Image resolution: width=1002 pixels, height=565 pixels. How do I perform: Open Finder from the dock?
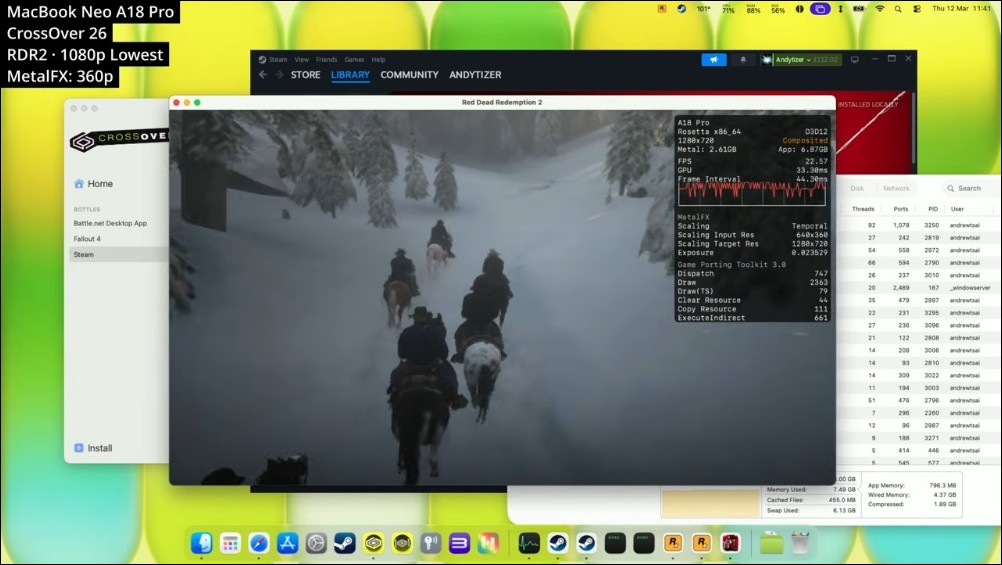coord(201,543)
